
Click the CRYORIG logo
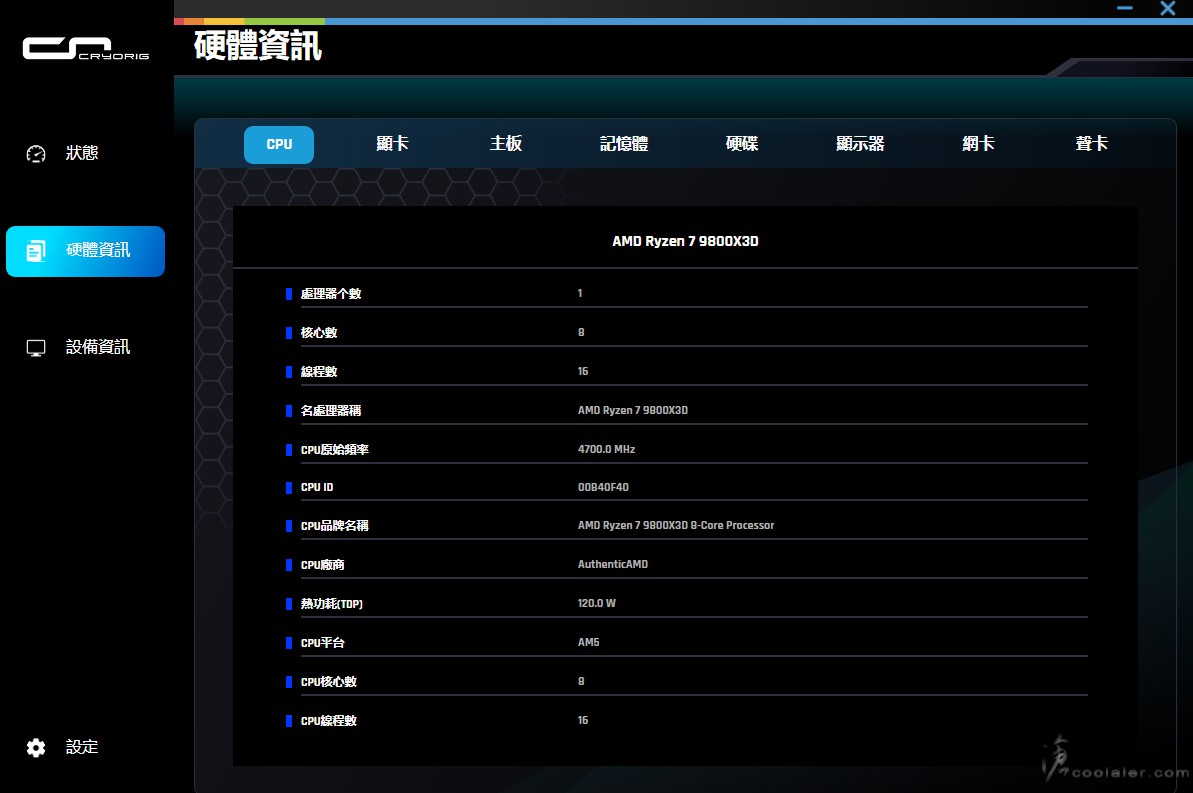pos(85,48)
